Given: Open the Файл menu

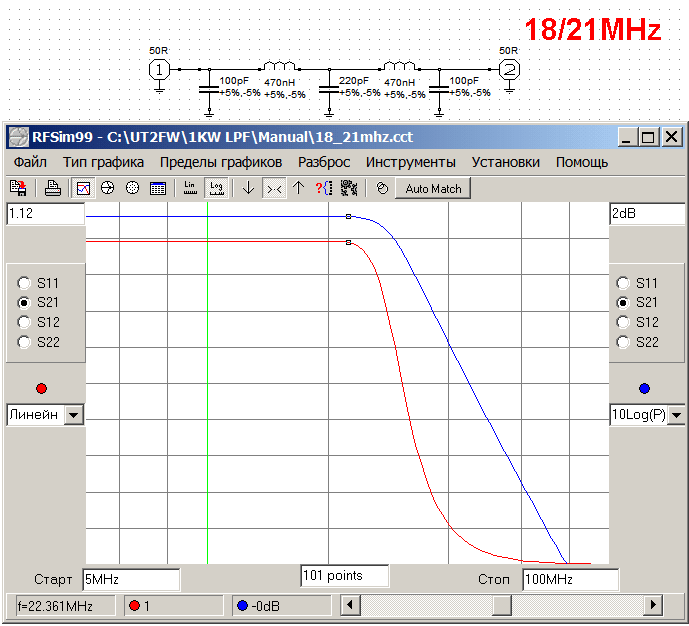Looking at the screenshot, I should point(30,162).
